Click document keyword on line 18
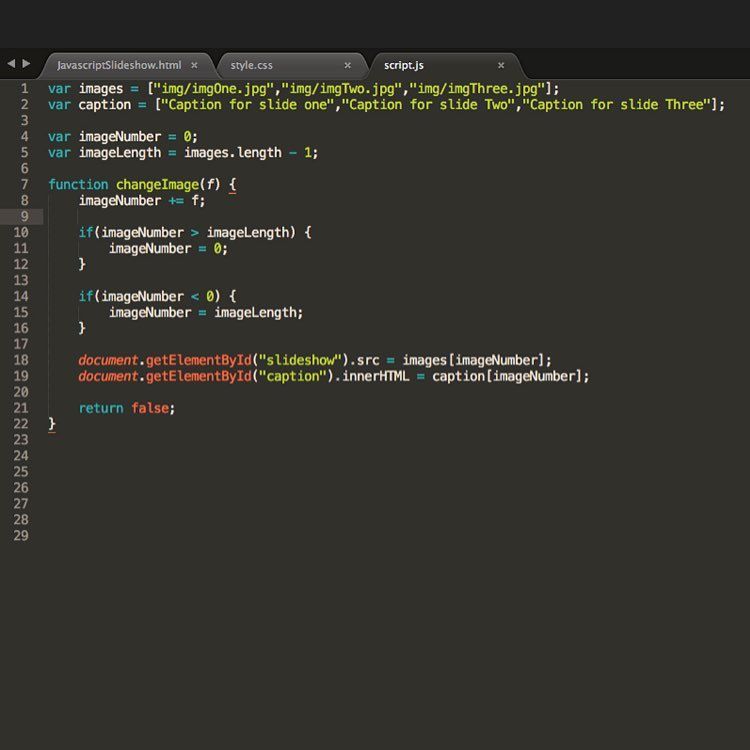The width and height of the screenshot is (750, 750). (109, 360)
